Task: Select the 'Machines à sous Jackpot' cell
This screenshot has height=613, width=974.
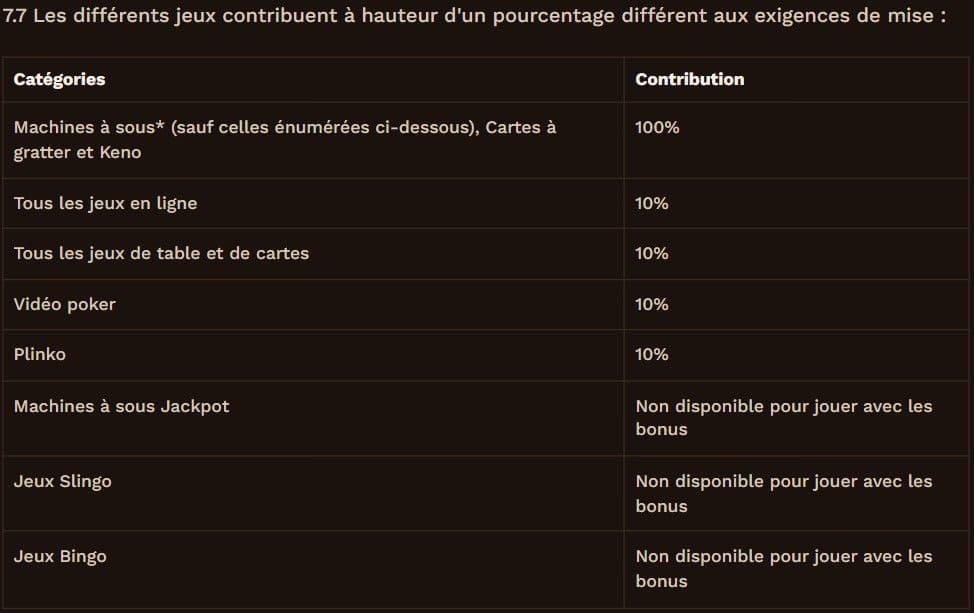Action: pyautogui.click(x=121, y=406)
